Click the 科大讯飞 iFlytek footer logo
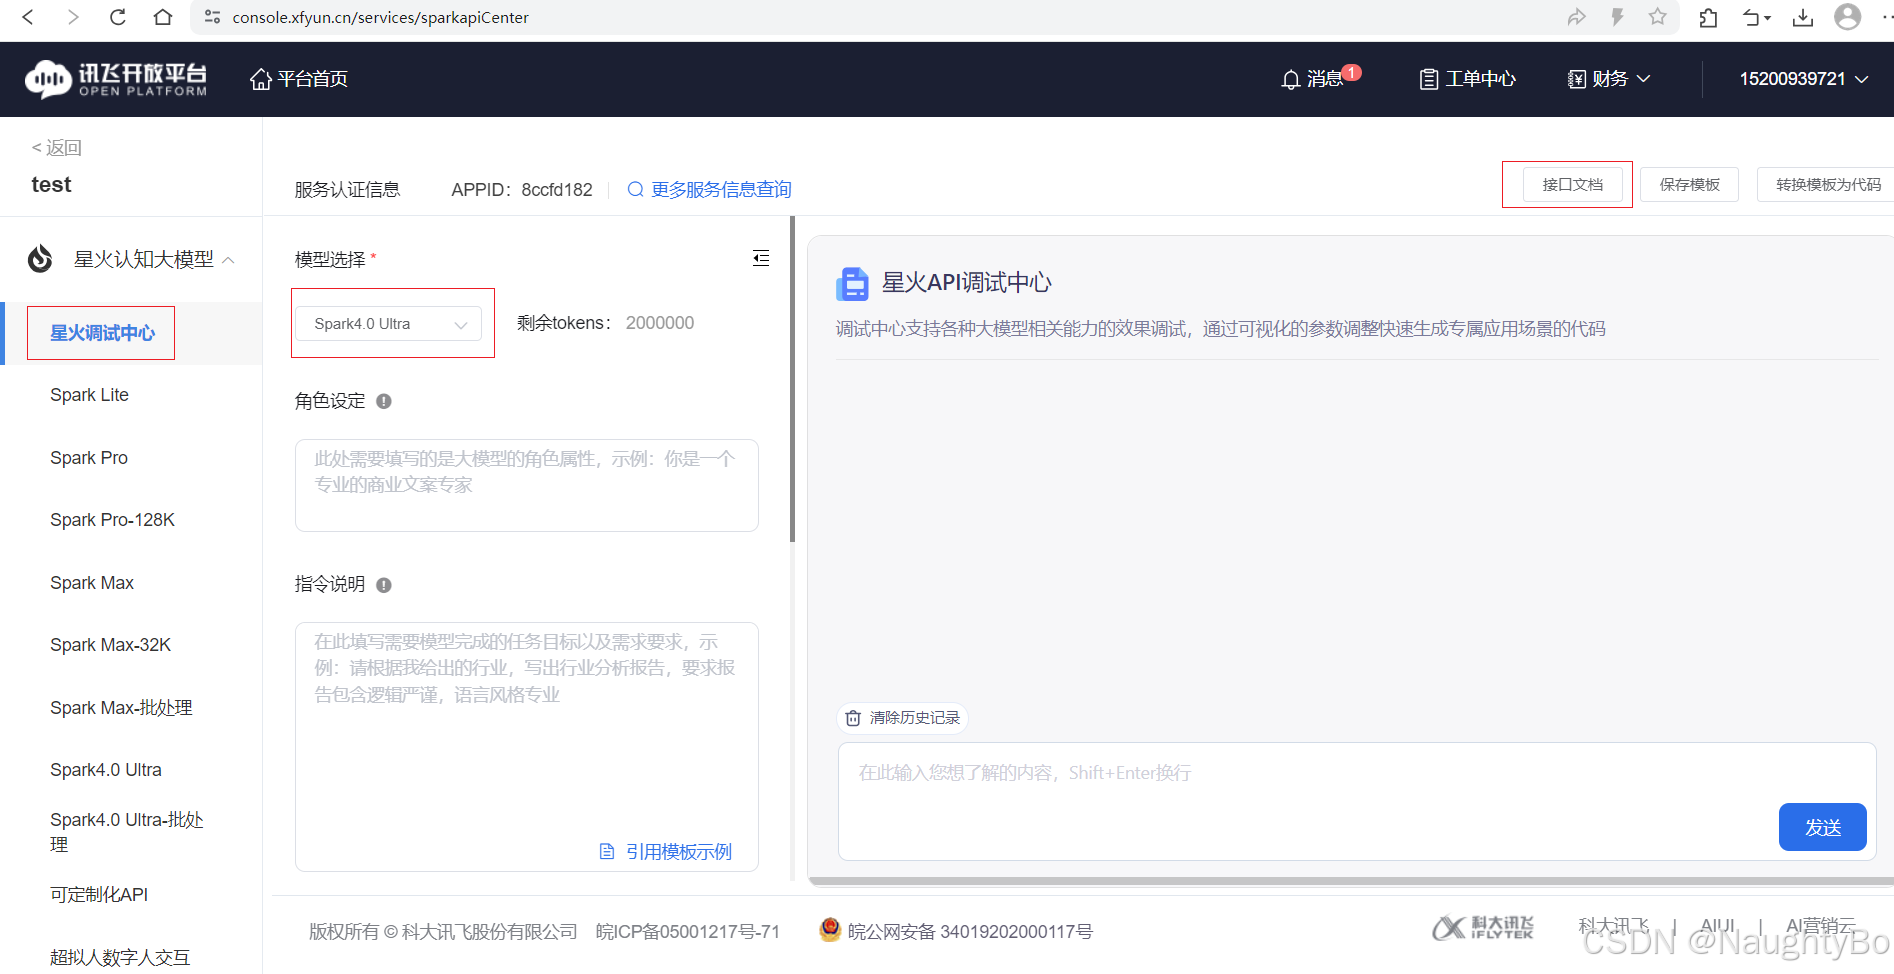Image resolution: width=1894 pixels, height=974 pixels. 1483,928
